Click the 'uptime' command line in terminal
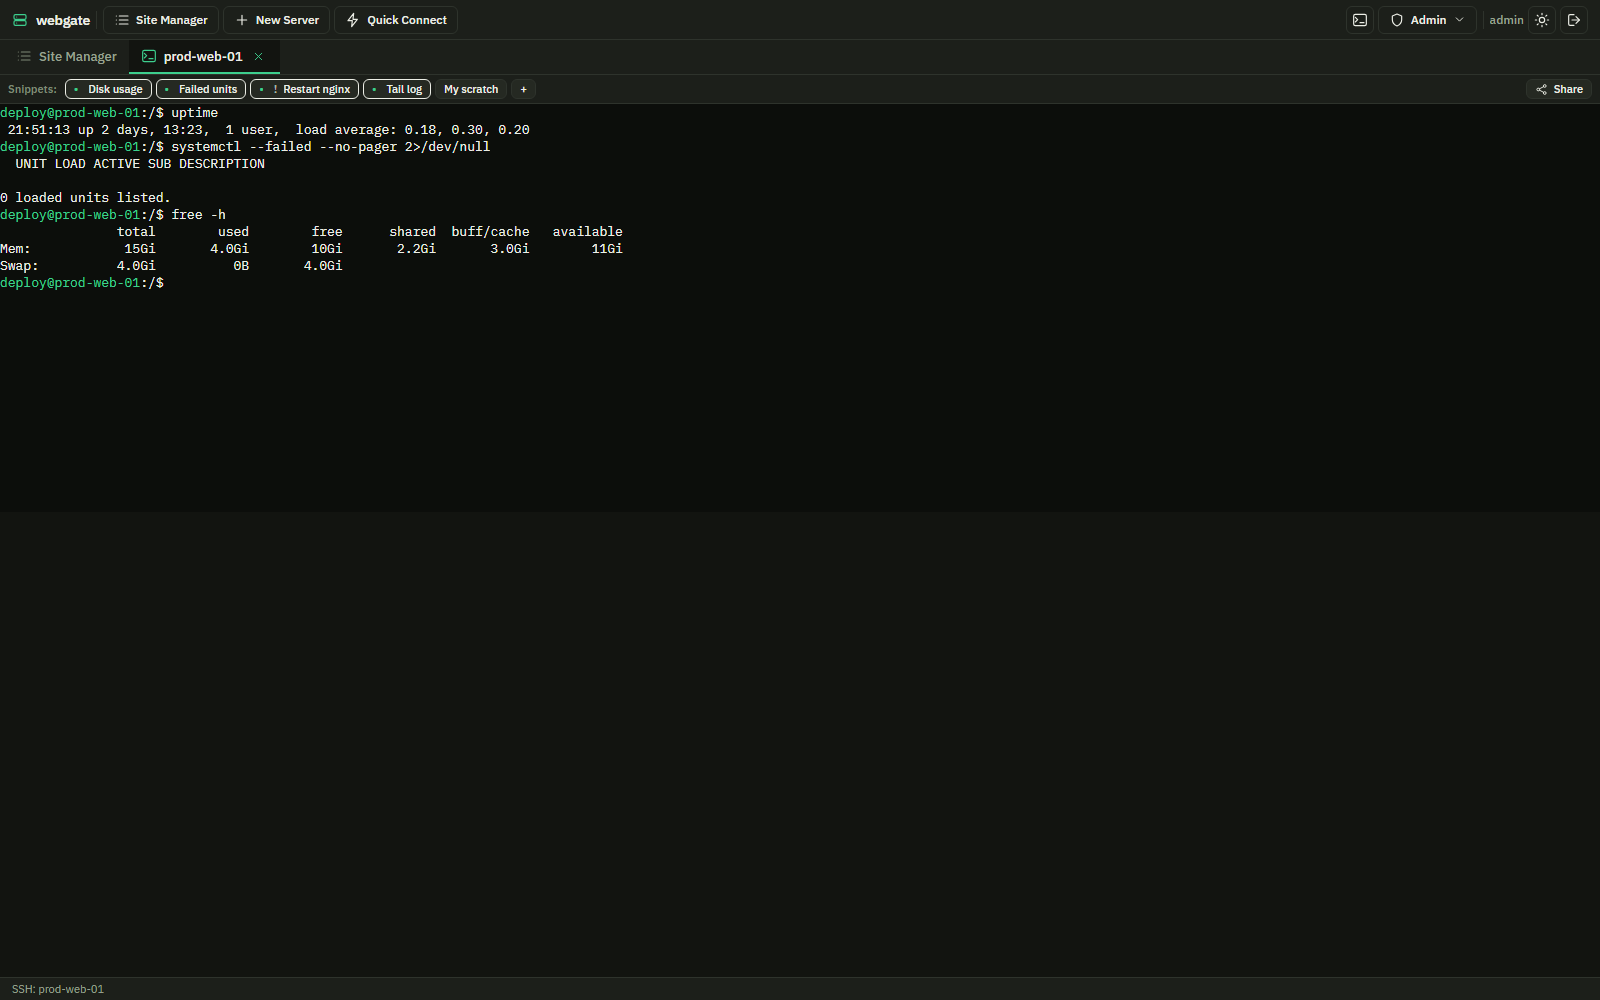Image resolution: width=1600 pixels, height=1000 pixels. [109, 113]
